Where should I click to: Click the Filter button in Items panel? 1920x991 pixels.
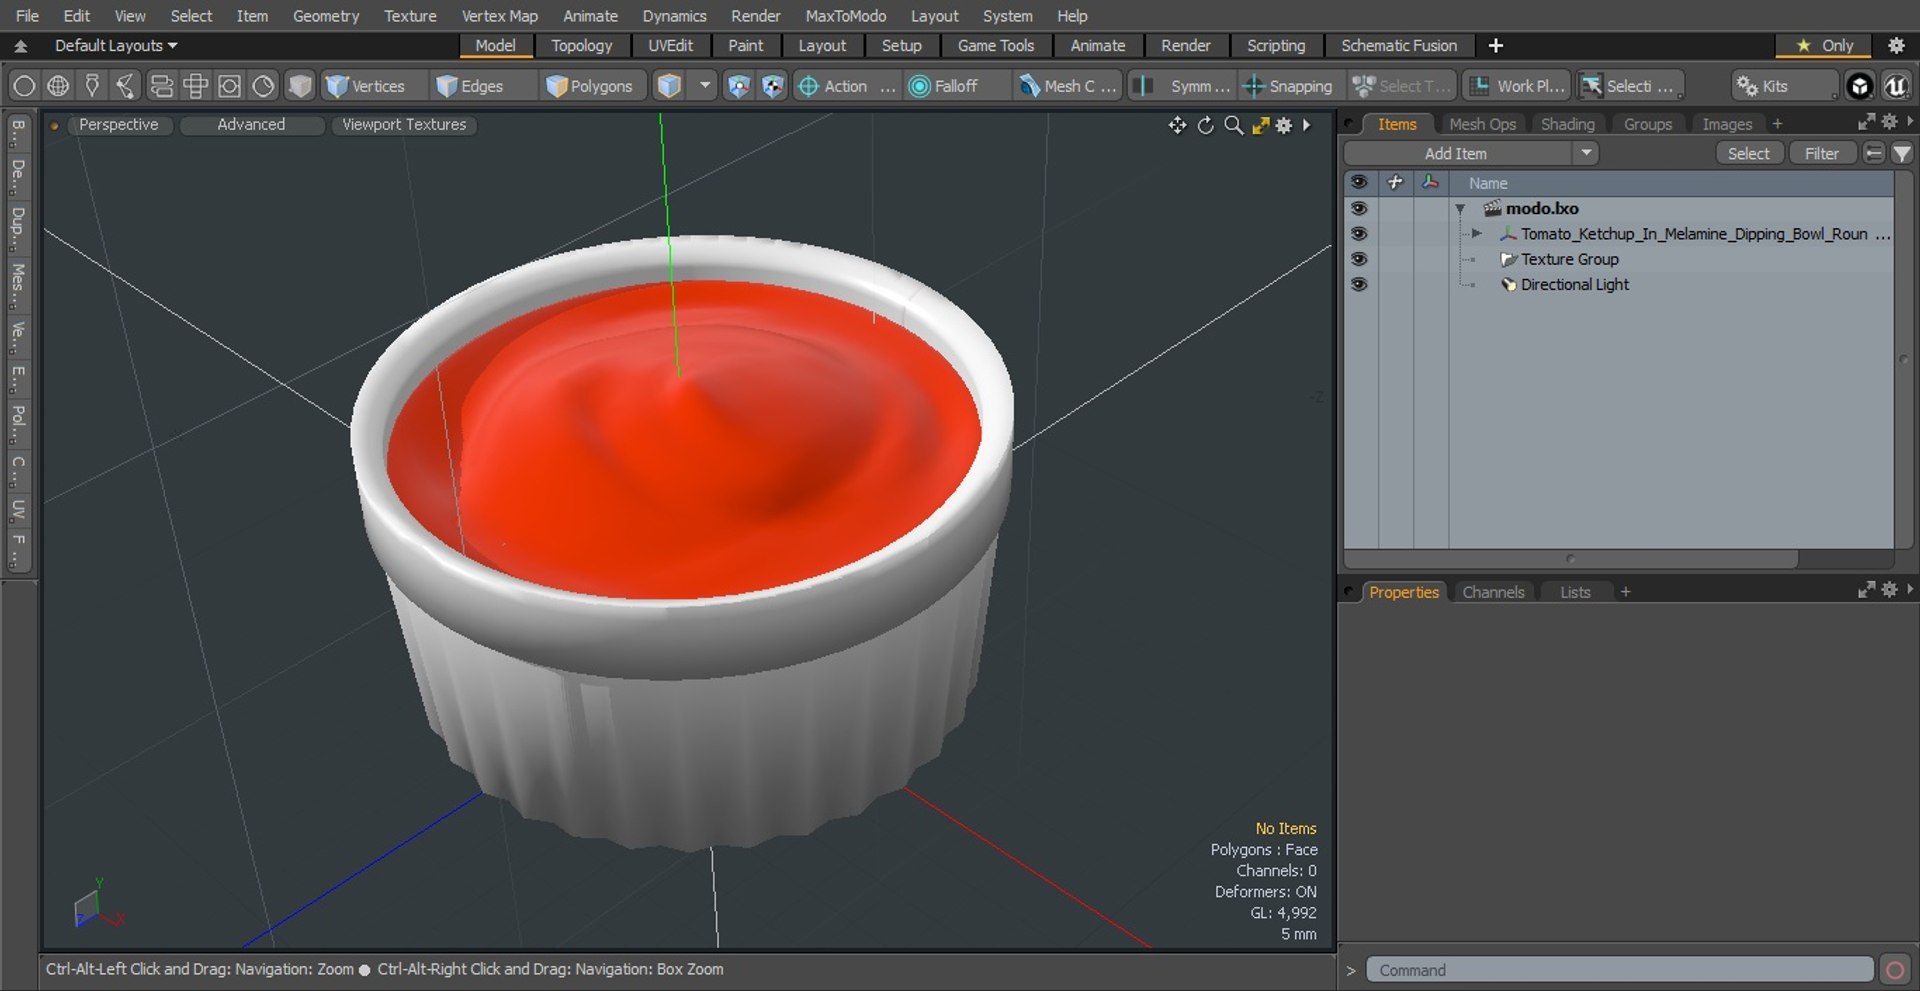click(1821, 153)
